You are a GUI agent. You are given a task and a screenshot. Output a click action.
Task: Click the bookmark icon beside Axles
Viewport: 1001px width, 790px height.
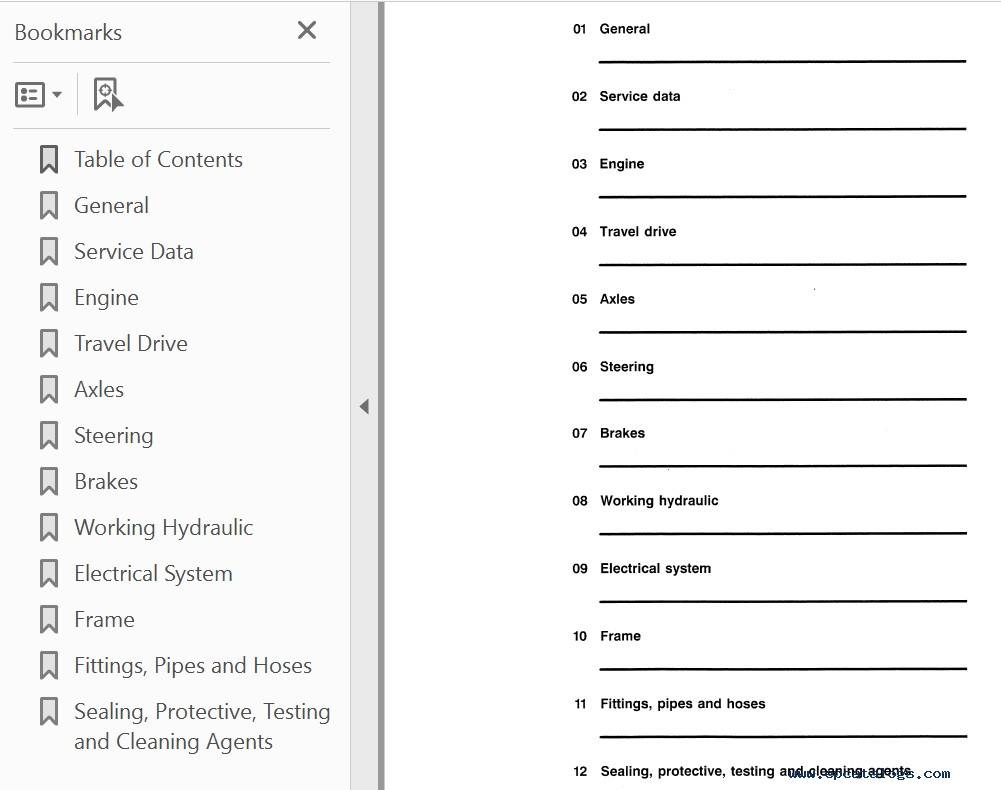click(x=49, y=390)
